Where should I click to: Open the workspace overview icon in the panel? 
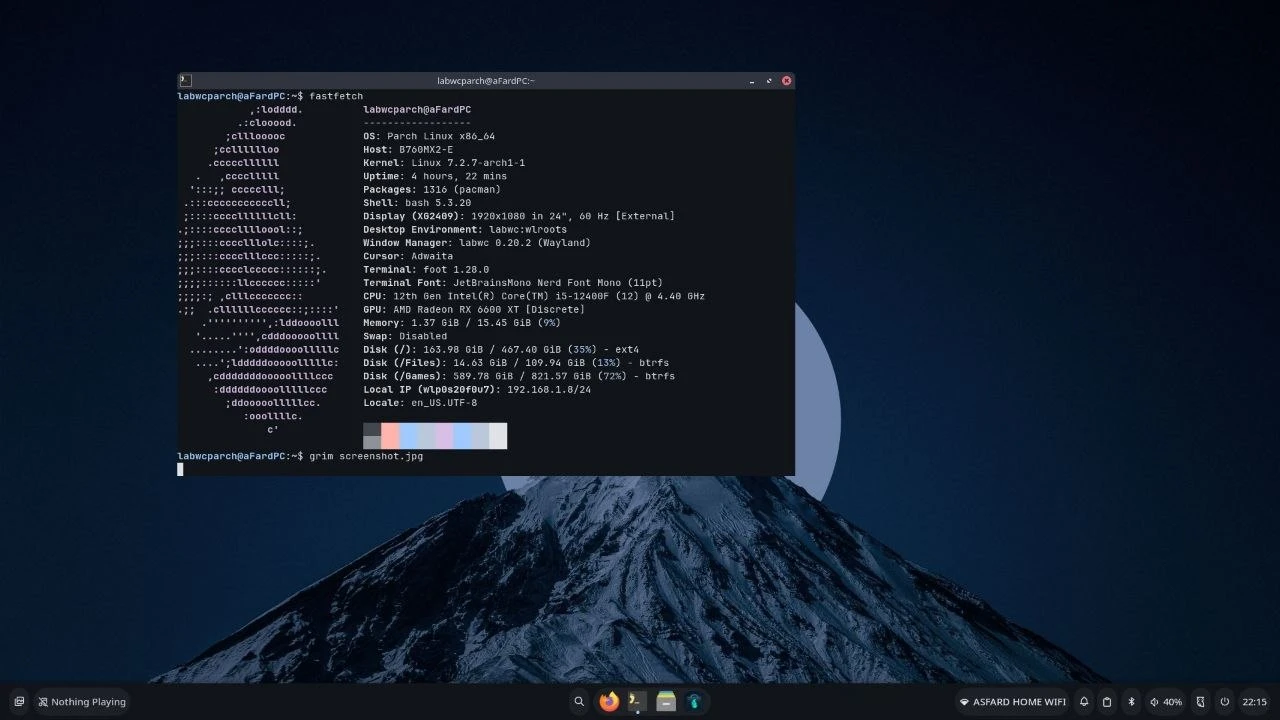click(19, 702)
